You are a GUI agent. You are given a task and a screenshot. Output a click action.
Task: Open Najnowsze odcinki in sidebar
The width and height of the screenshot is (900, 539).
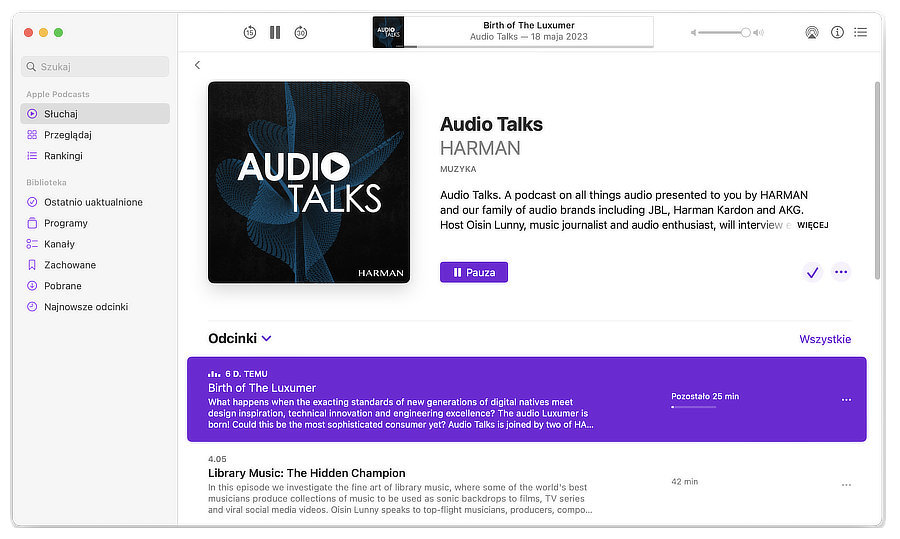coord(95,307)
